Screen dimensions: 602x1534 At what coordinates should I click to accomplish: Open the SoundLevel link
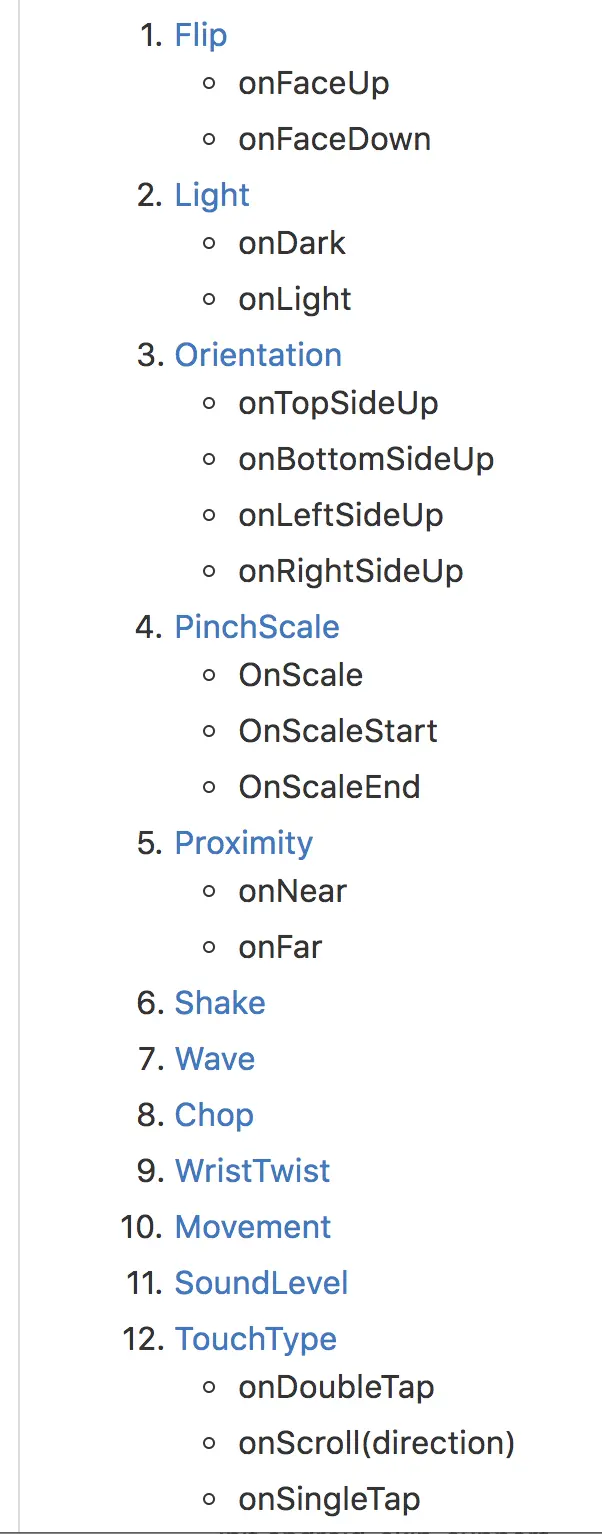[x=262, y=1283]
